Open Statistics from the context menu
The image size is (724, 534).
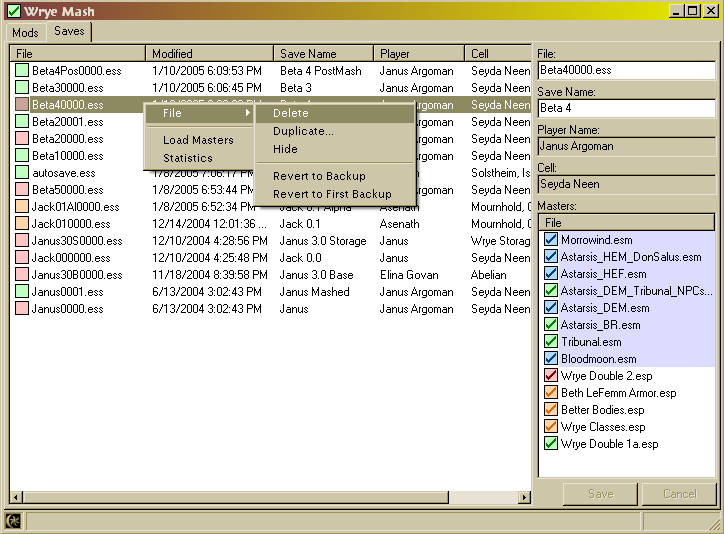point(199,158)
